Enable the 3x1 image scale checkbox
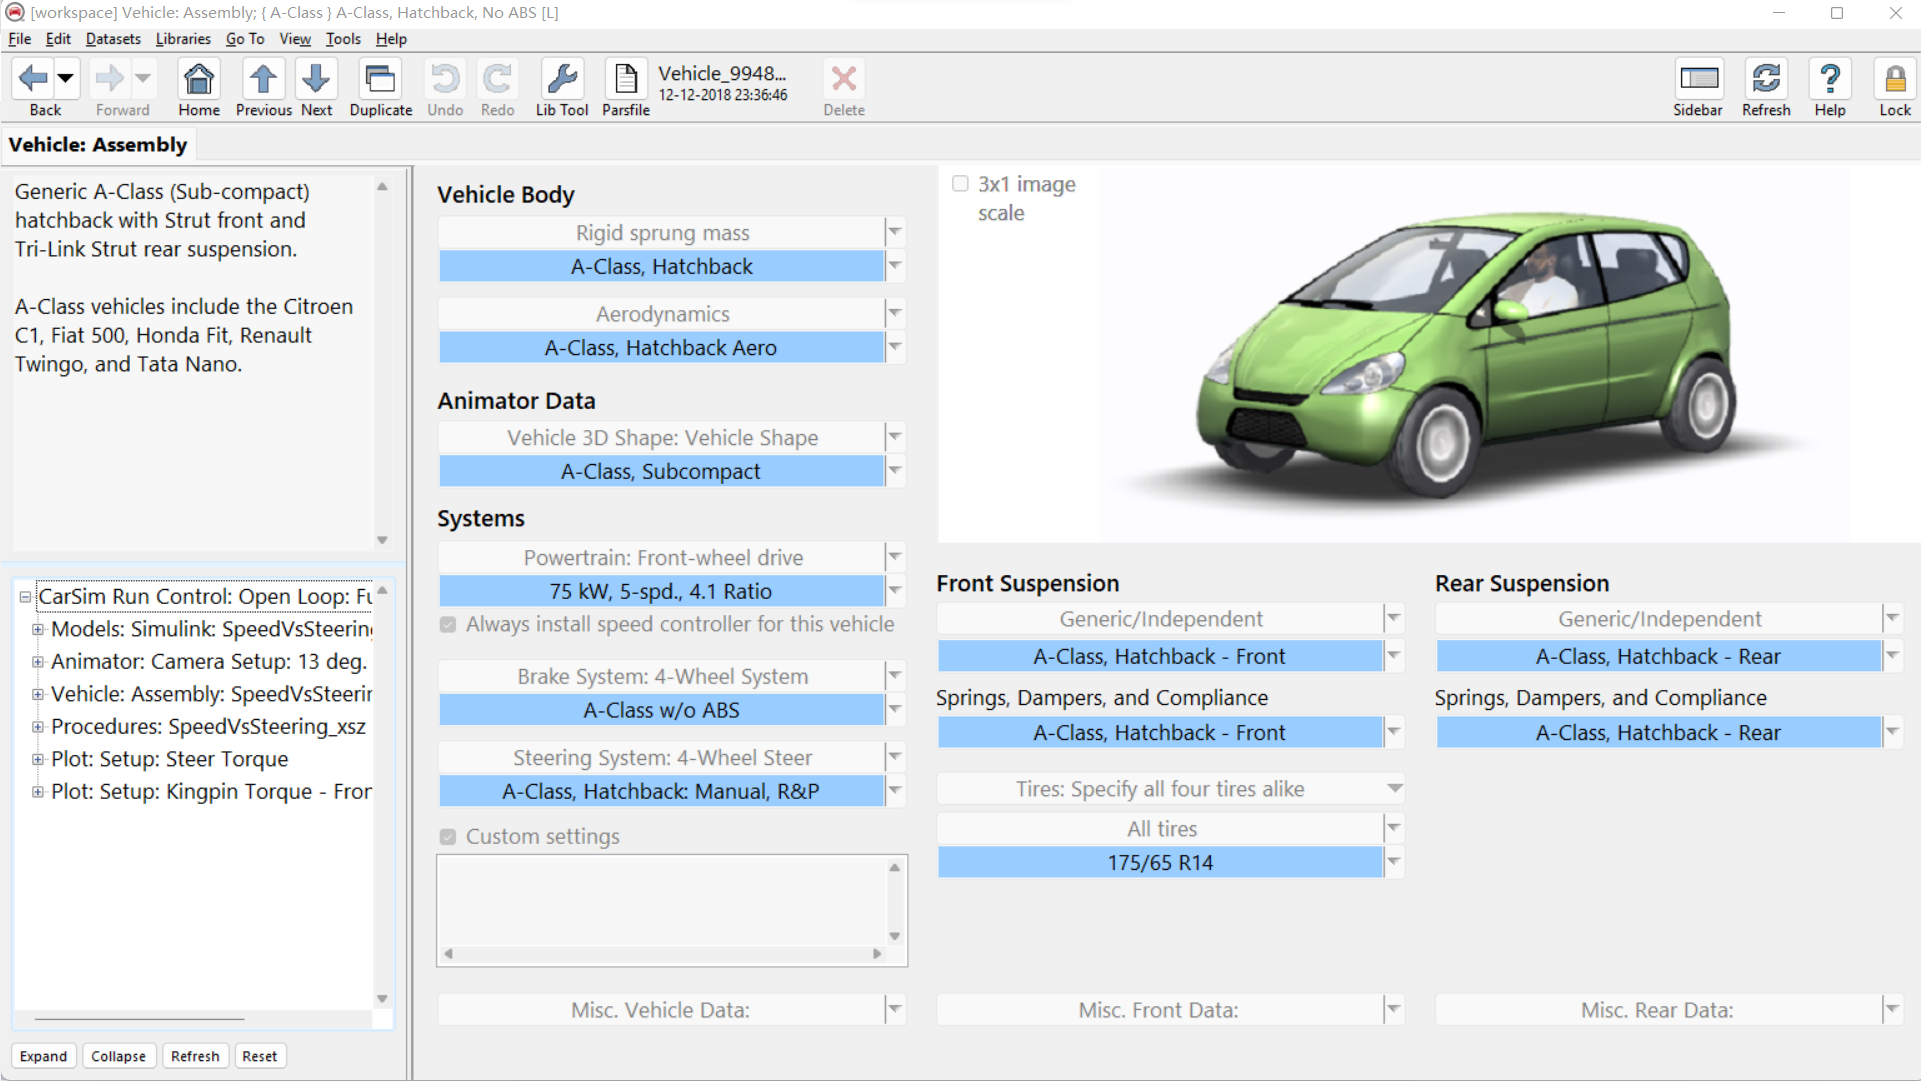 960,184
